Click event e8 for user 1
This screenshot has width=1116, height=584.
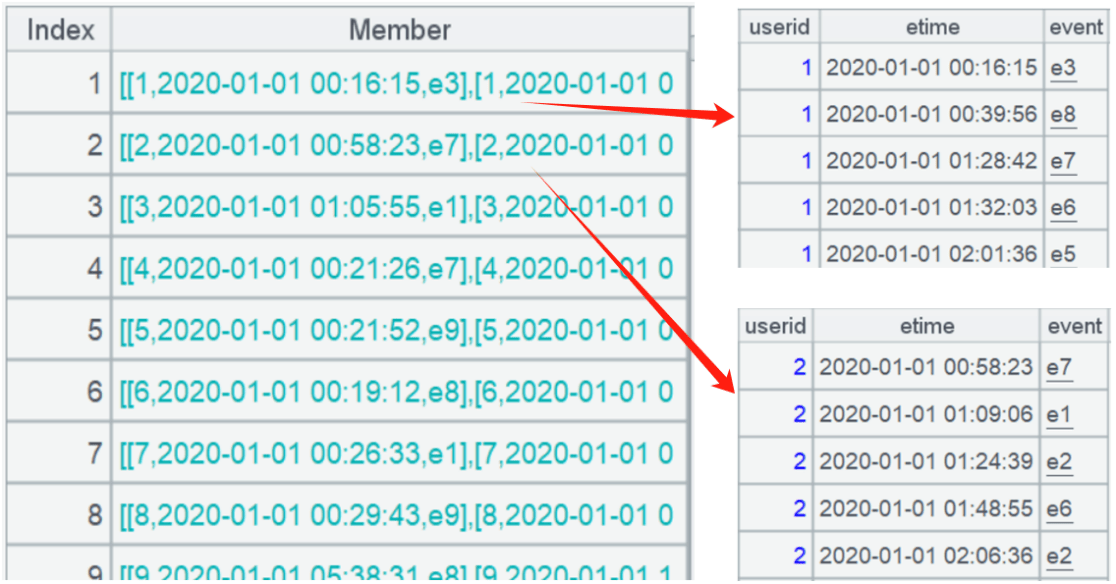click(x=1063, y=114)
